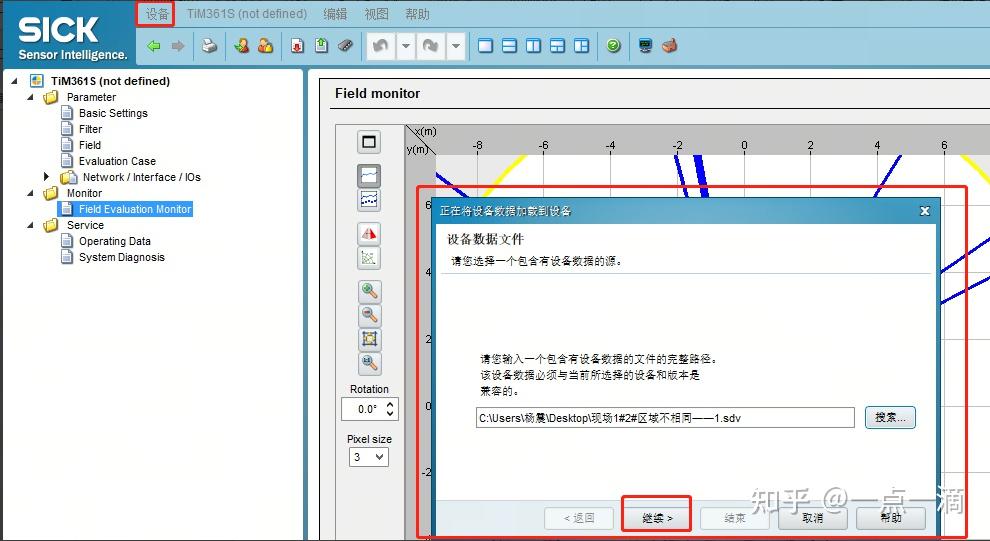Select the single-pane window layout icon
990x541 pixels.
[486, 46]
